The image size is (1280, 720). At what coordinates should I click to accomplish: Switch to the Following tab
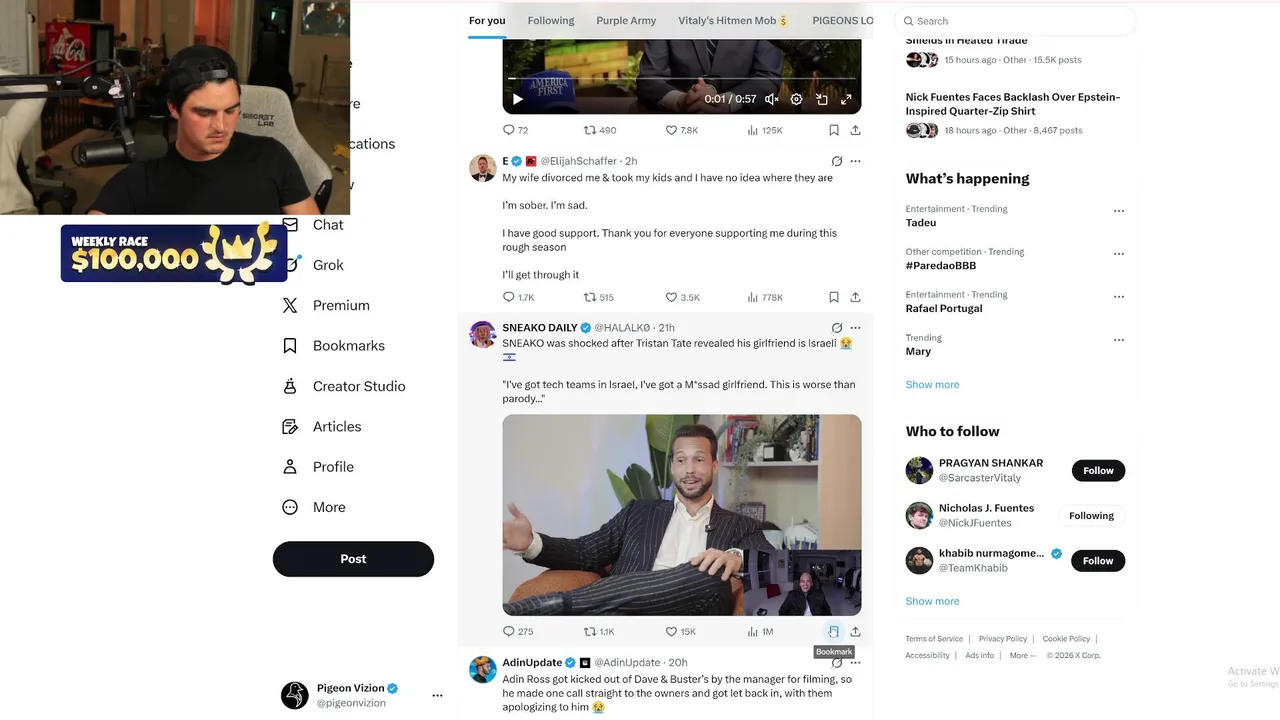pyautogui.click(x=551, y=20)
